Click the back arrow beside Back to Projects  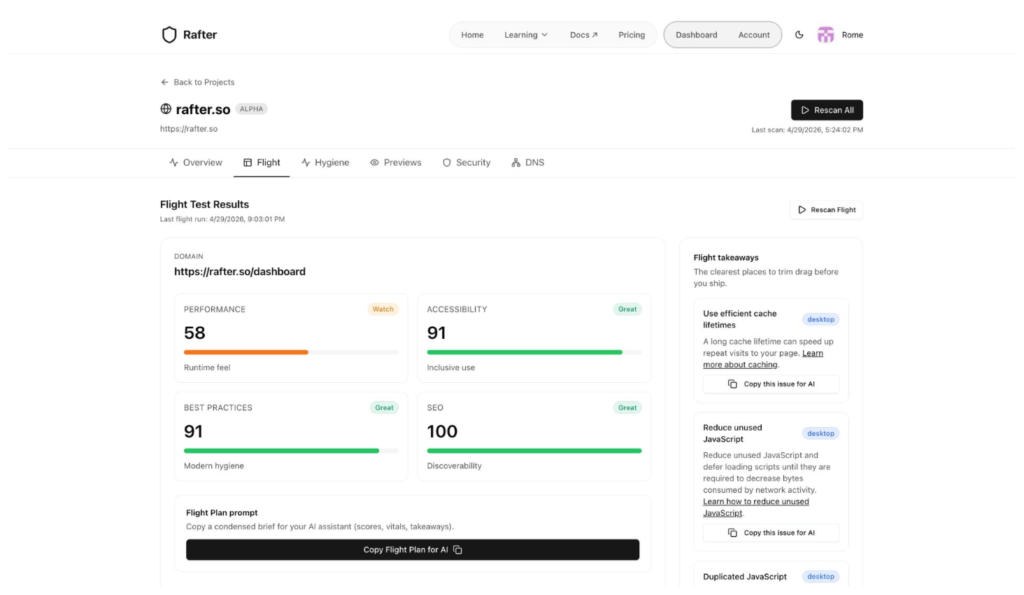[x=165, y=82]
